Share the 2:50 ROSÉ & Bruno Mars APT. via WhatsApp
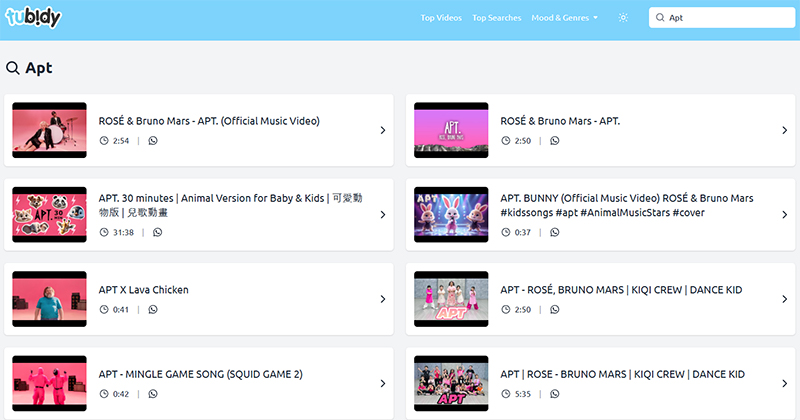Viewport: 800px width, 420px height. click(555, 141)
